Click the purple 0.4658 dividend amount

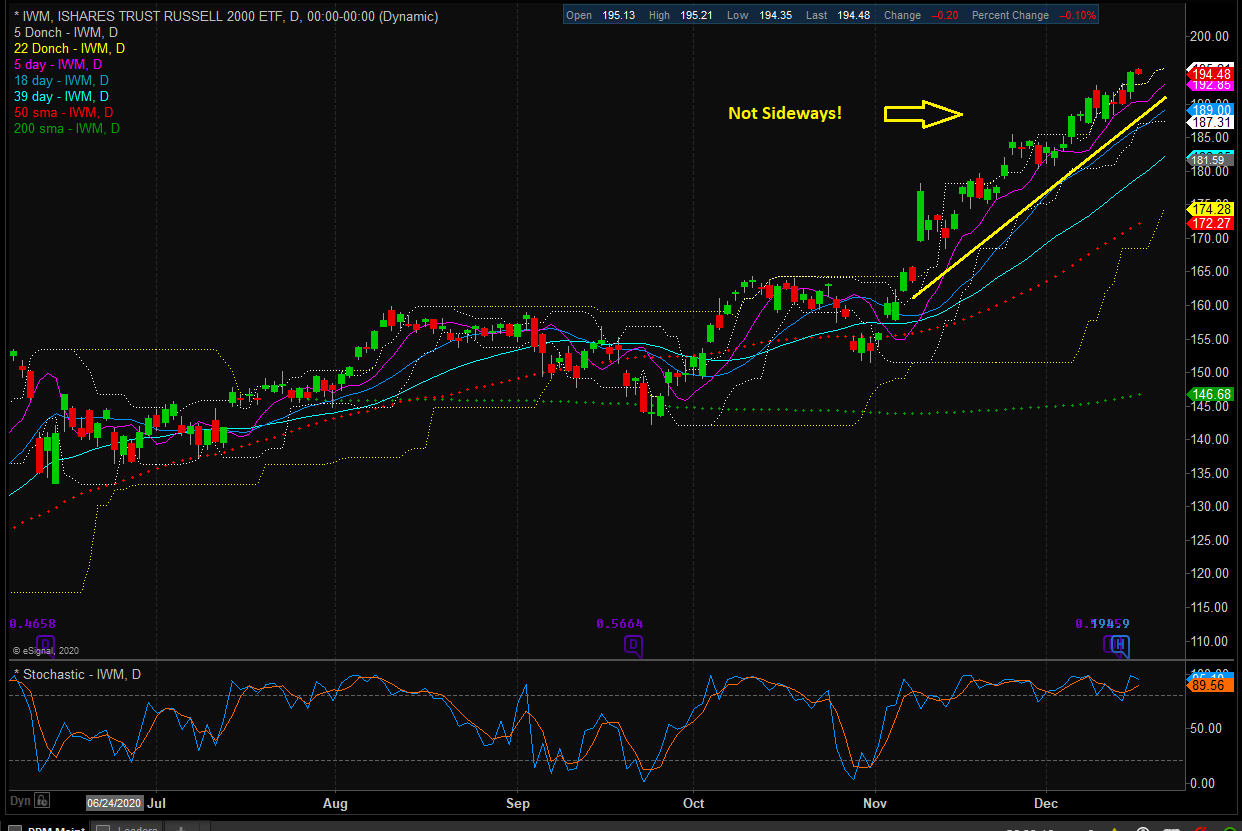click(x=32, y=623)
